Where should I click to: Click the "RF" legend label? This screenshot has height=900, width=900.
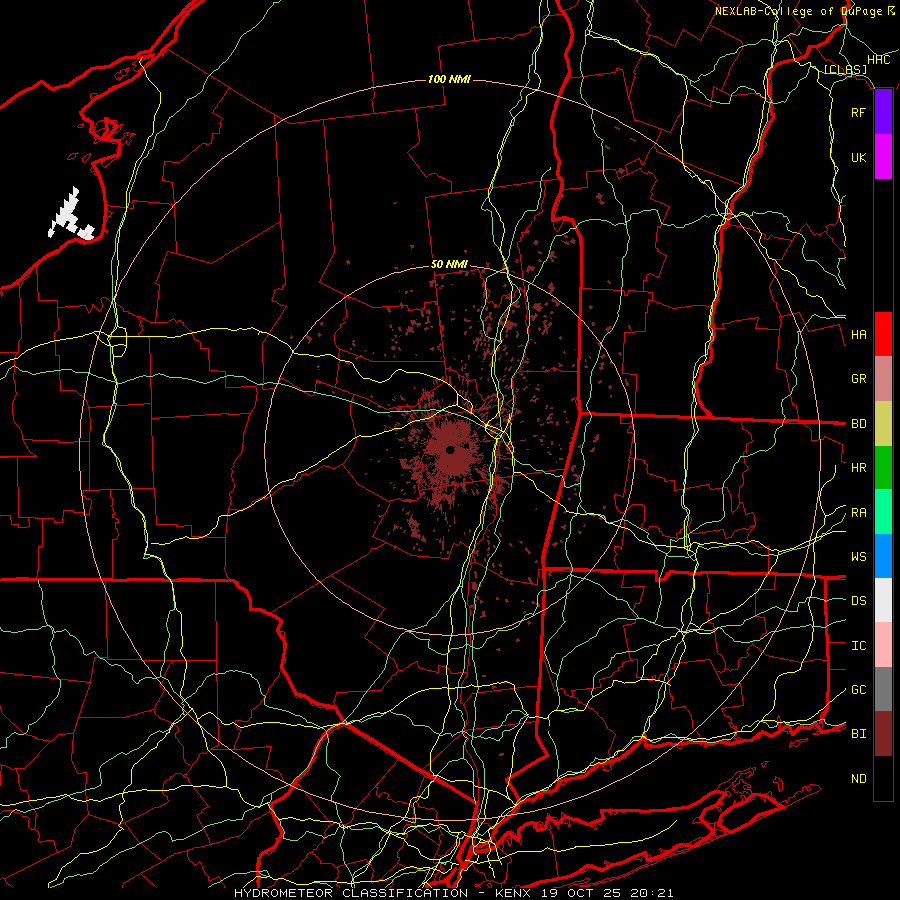[858, 113]
